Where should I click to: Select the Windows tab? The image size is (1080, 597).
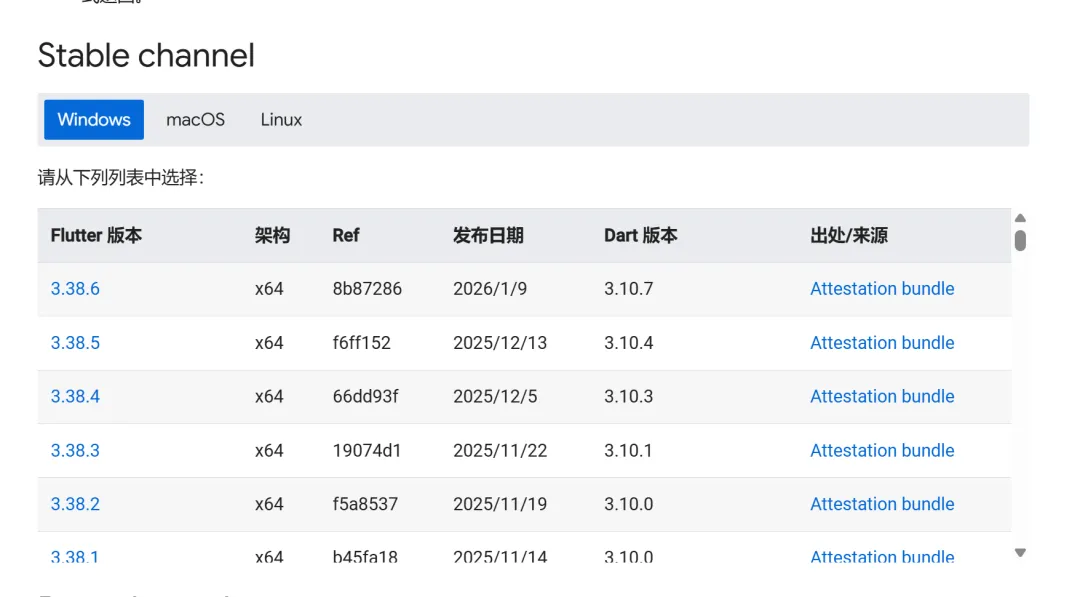pos(94,120)
